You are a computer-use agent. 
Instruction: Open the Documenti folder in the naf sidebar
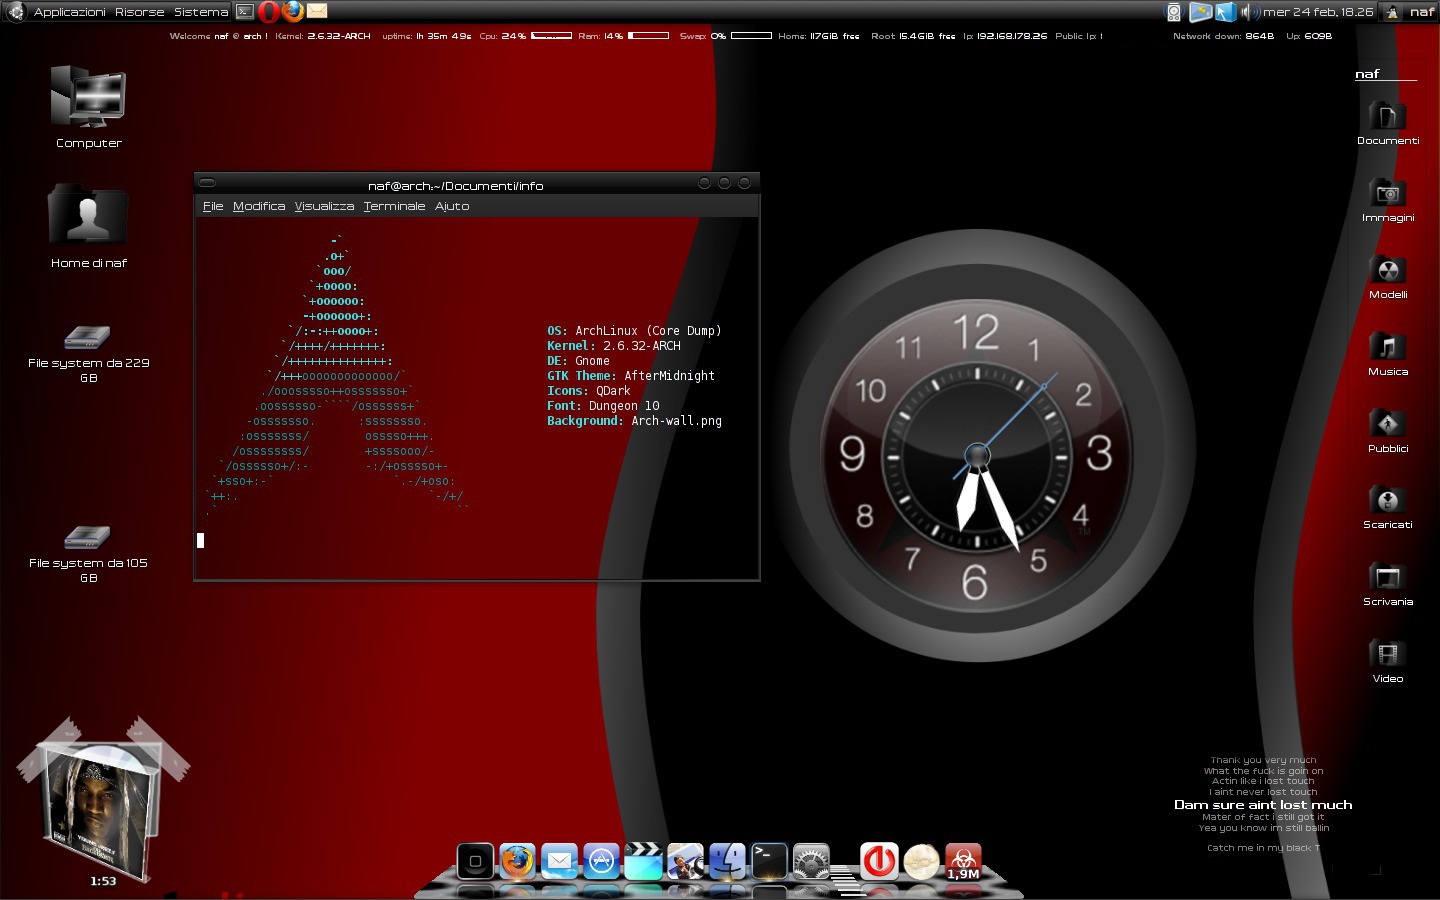click(1388, 115)
